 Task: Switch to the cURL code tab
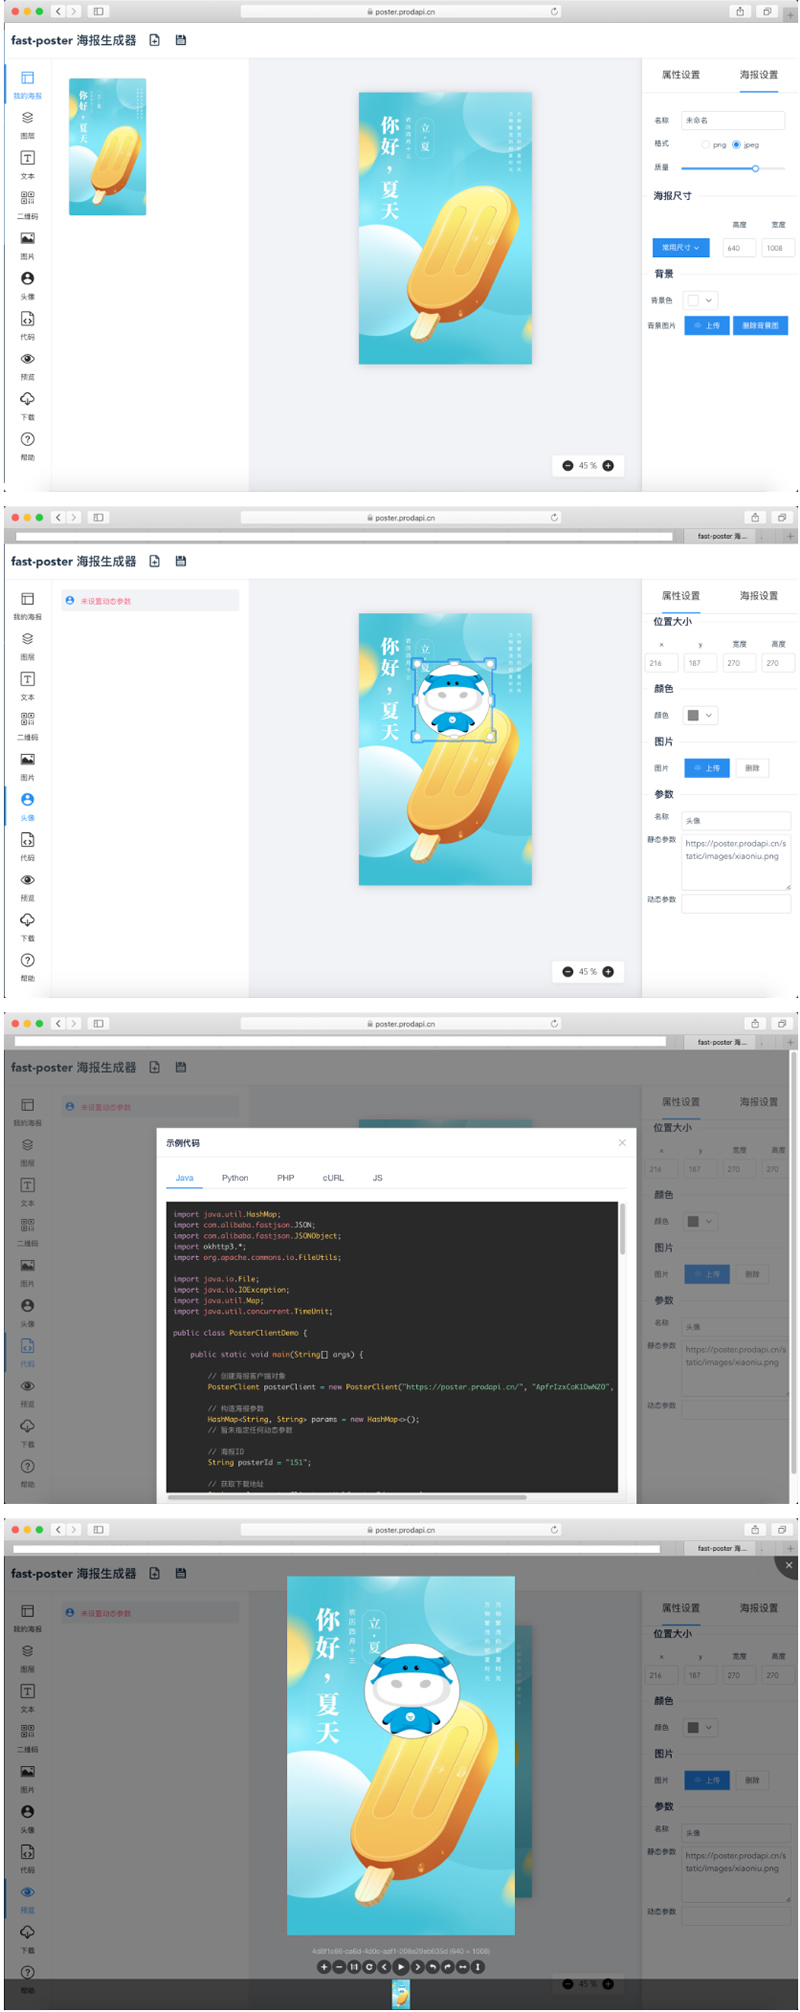333,1178
